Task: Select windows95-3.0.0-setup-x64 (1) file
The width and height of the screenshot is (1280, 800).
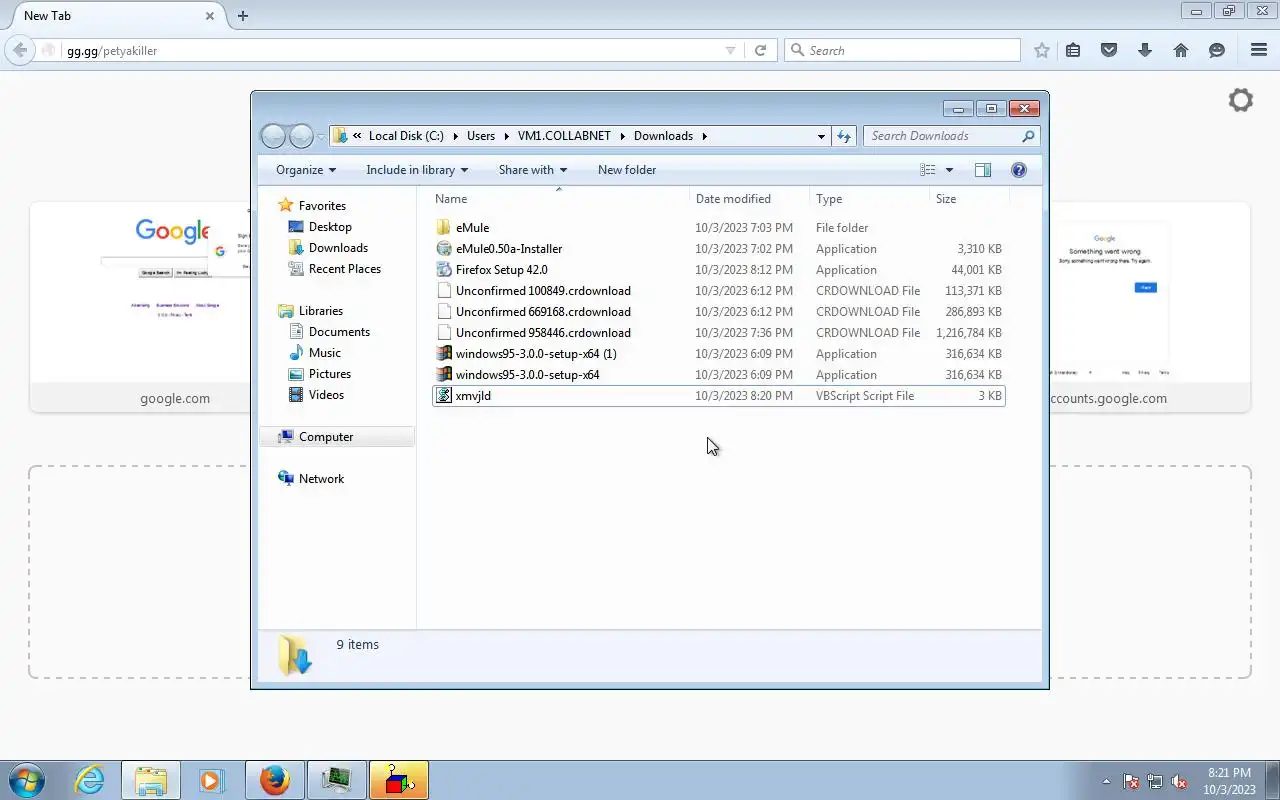Action: click(x=718, y=354)
